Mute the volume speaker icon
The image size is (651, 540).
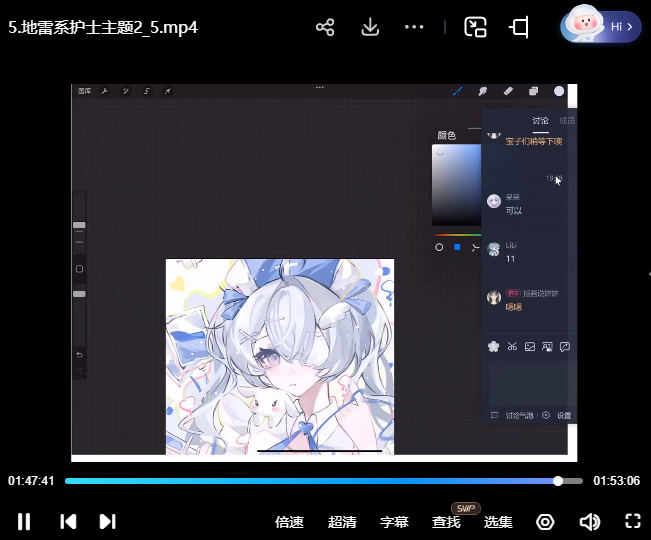pos(589,522)
